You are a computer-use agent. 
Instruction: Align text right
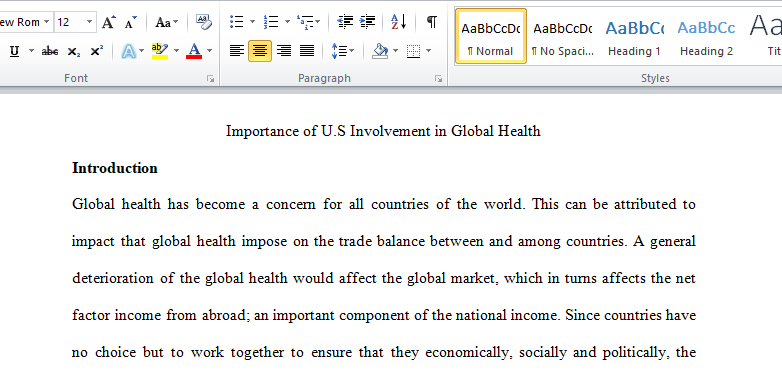tap(284, 51)
